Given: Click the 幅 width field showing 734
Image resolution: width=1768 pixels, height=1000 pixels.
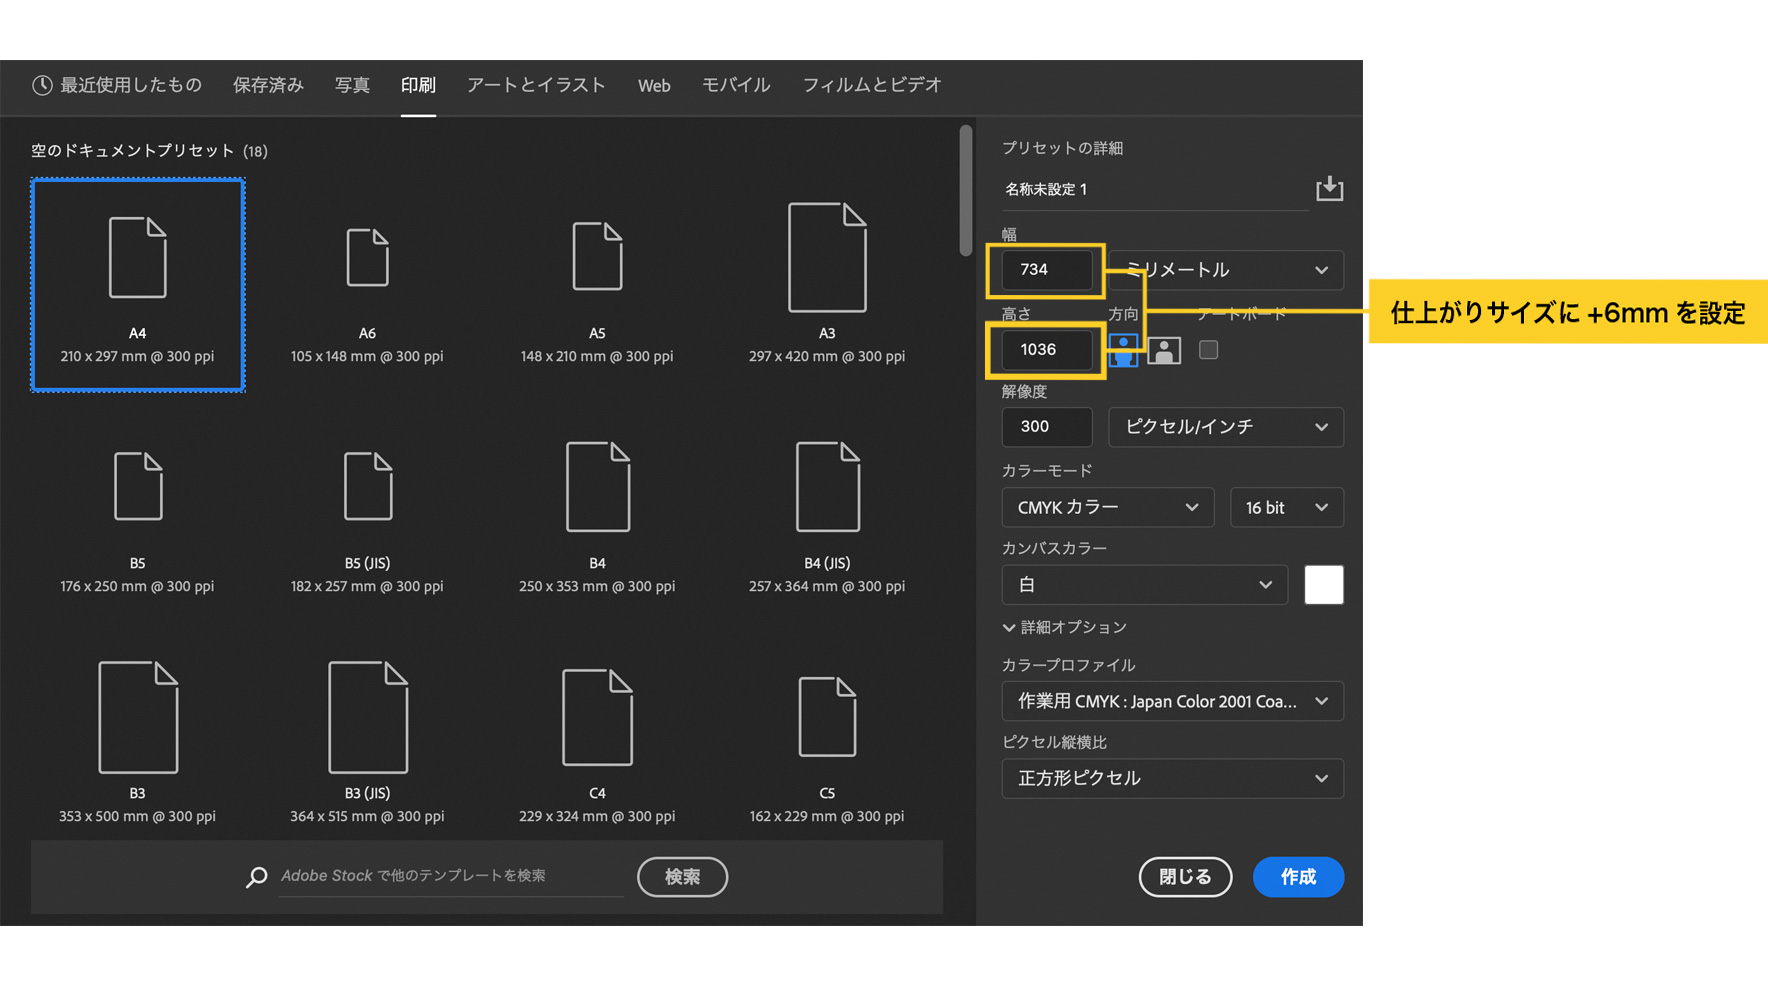Looking at the screenshot, I should [1047, 270].
